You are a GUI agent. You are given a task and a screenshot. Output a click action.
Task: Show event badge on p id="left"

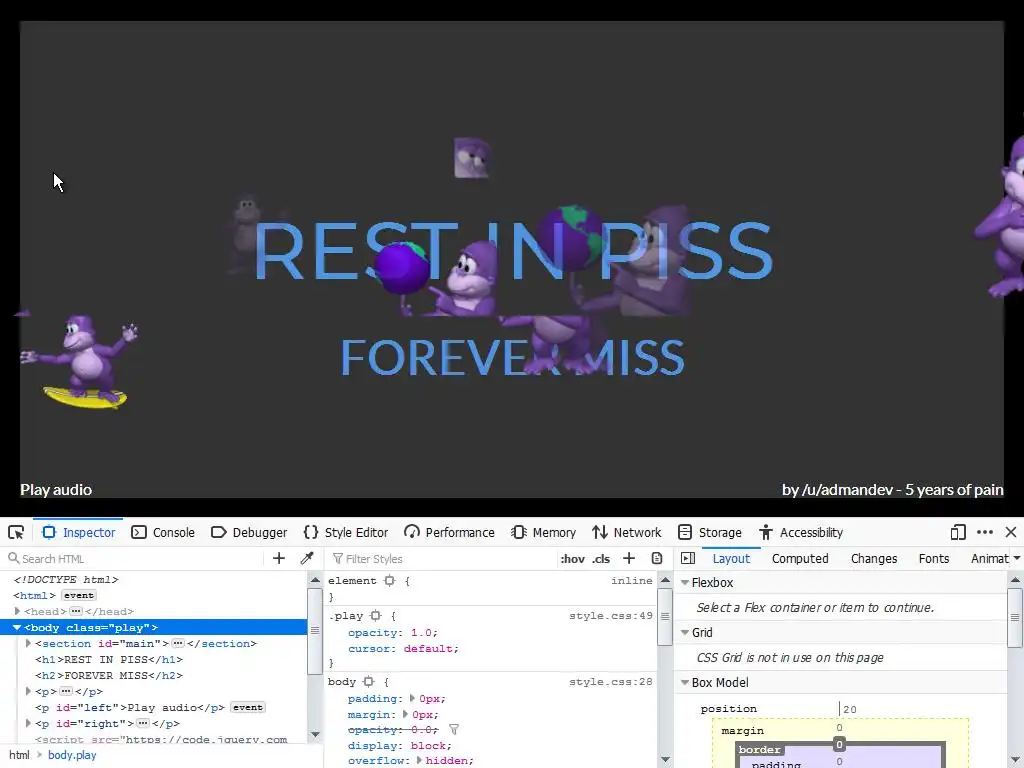(x=248, y=707)
